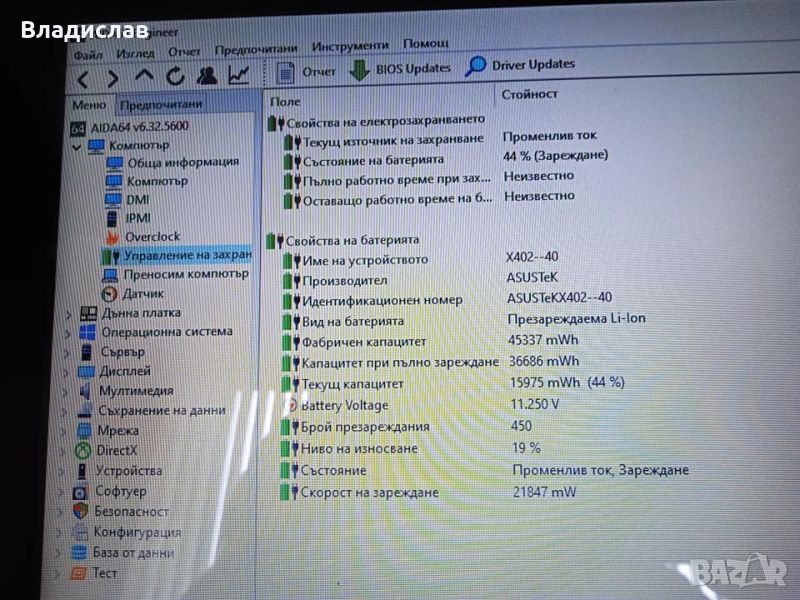Click the DirectX Xbox icon
The height and width of the screenshot is (600, 800).
[83, 451]
